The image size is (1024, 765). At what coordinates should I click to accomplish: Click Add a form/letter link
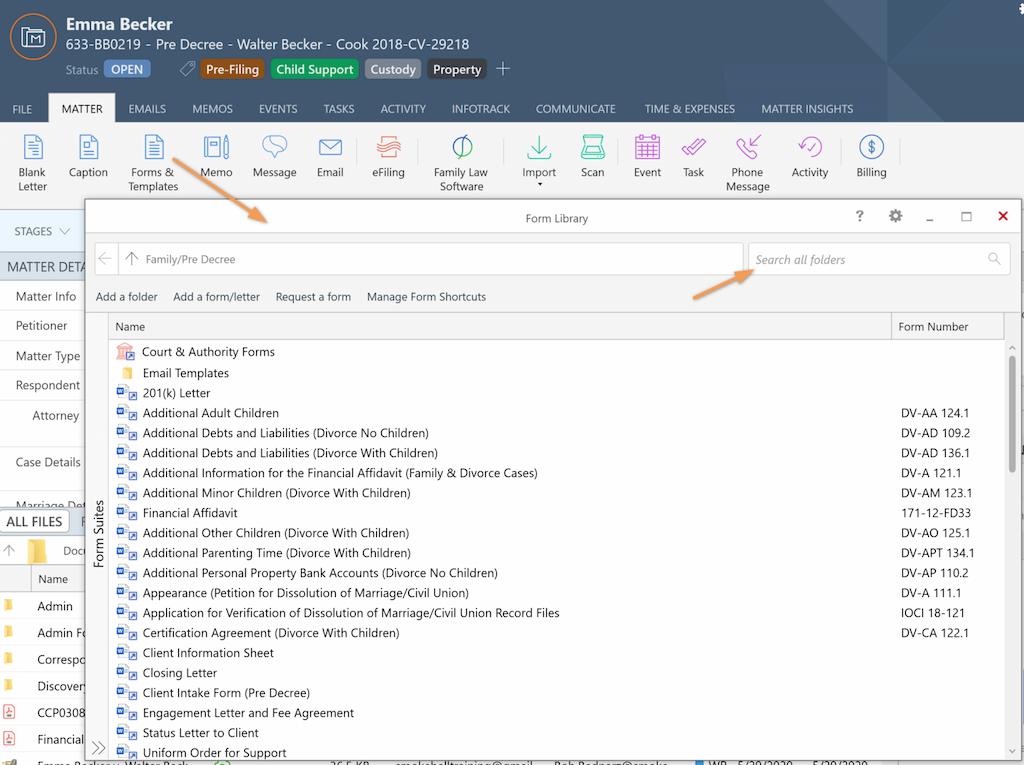216,297
